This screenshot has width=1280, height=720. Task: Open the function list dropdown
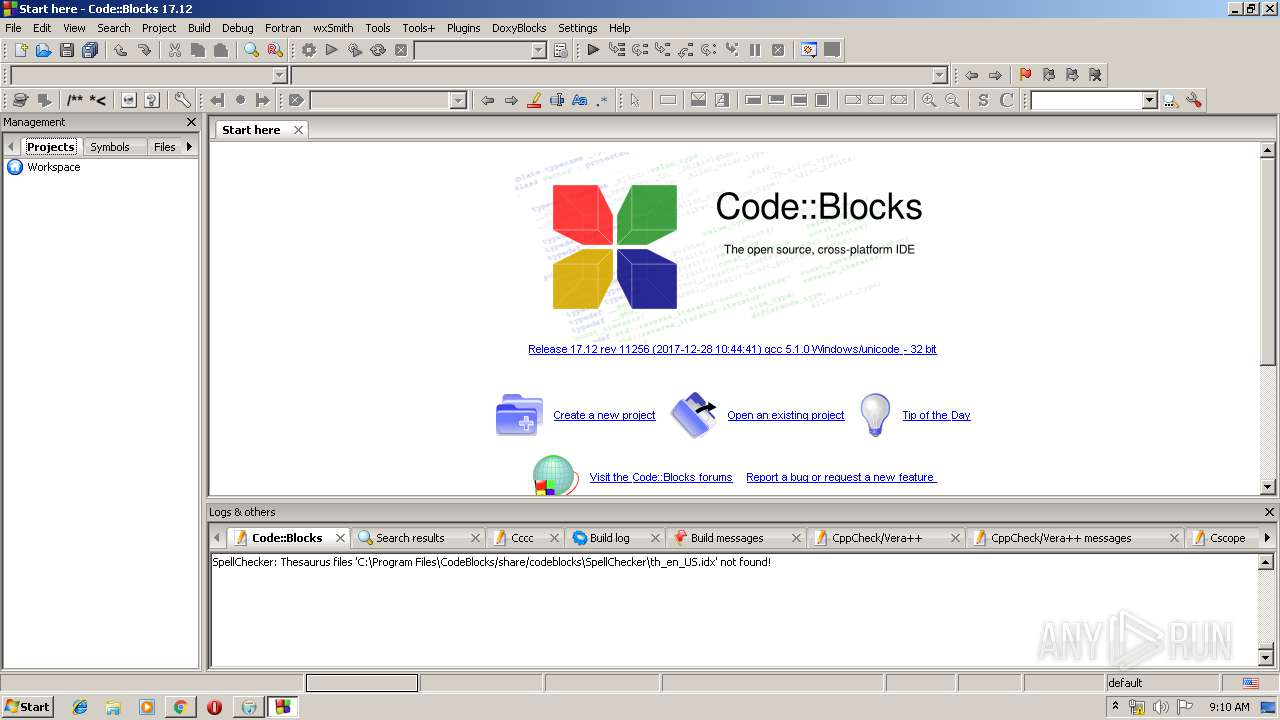(x=939, y=75)
